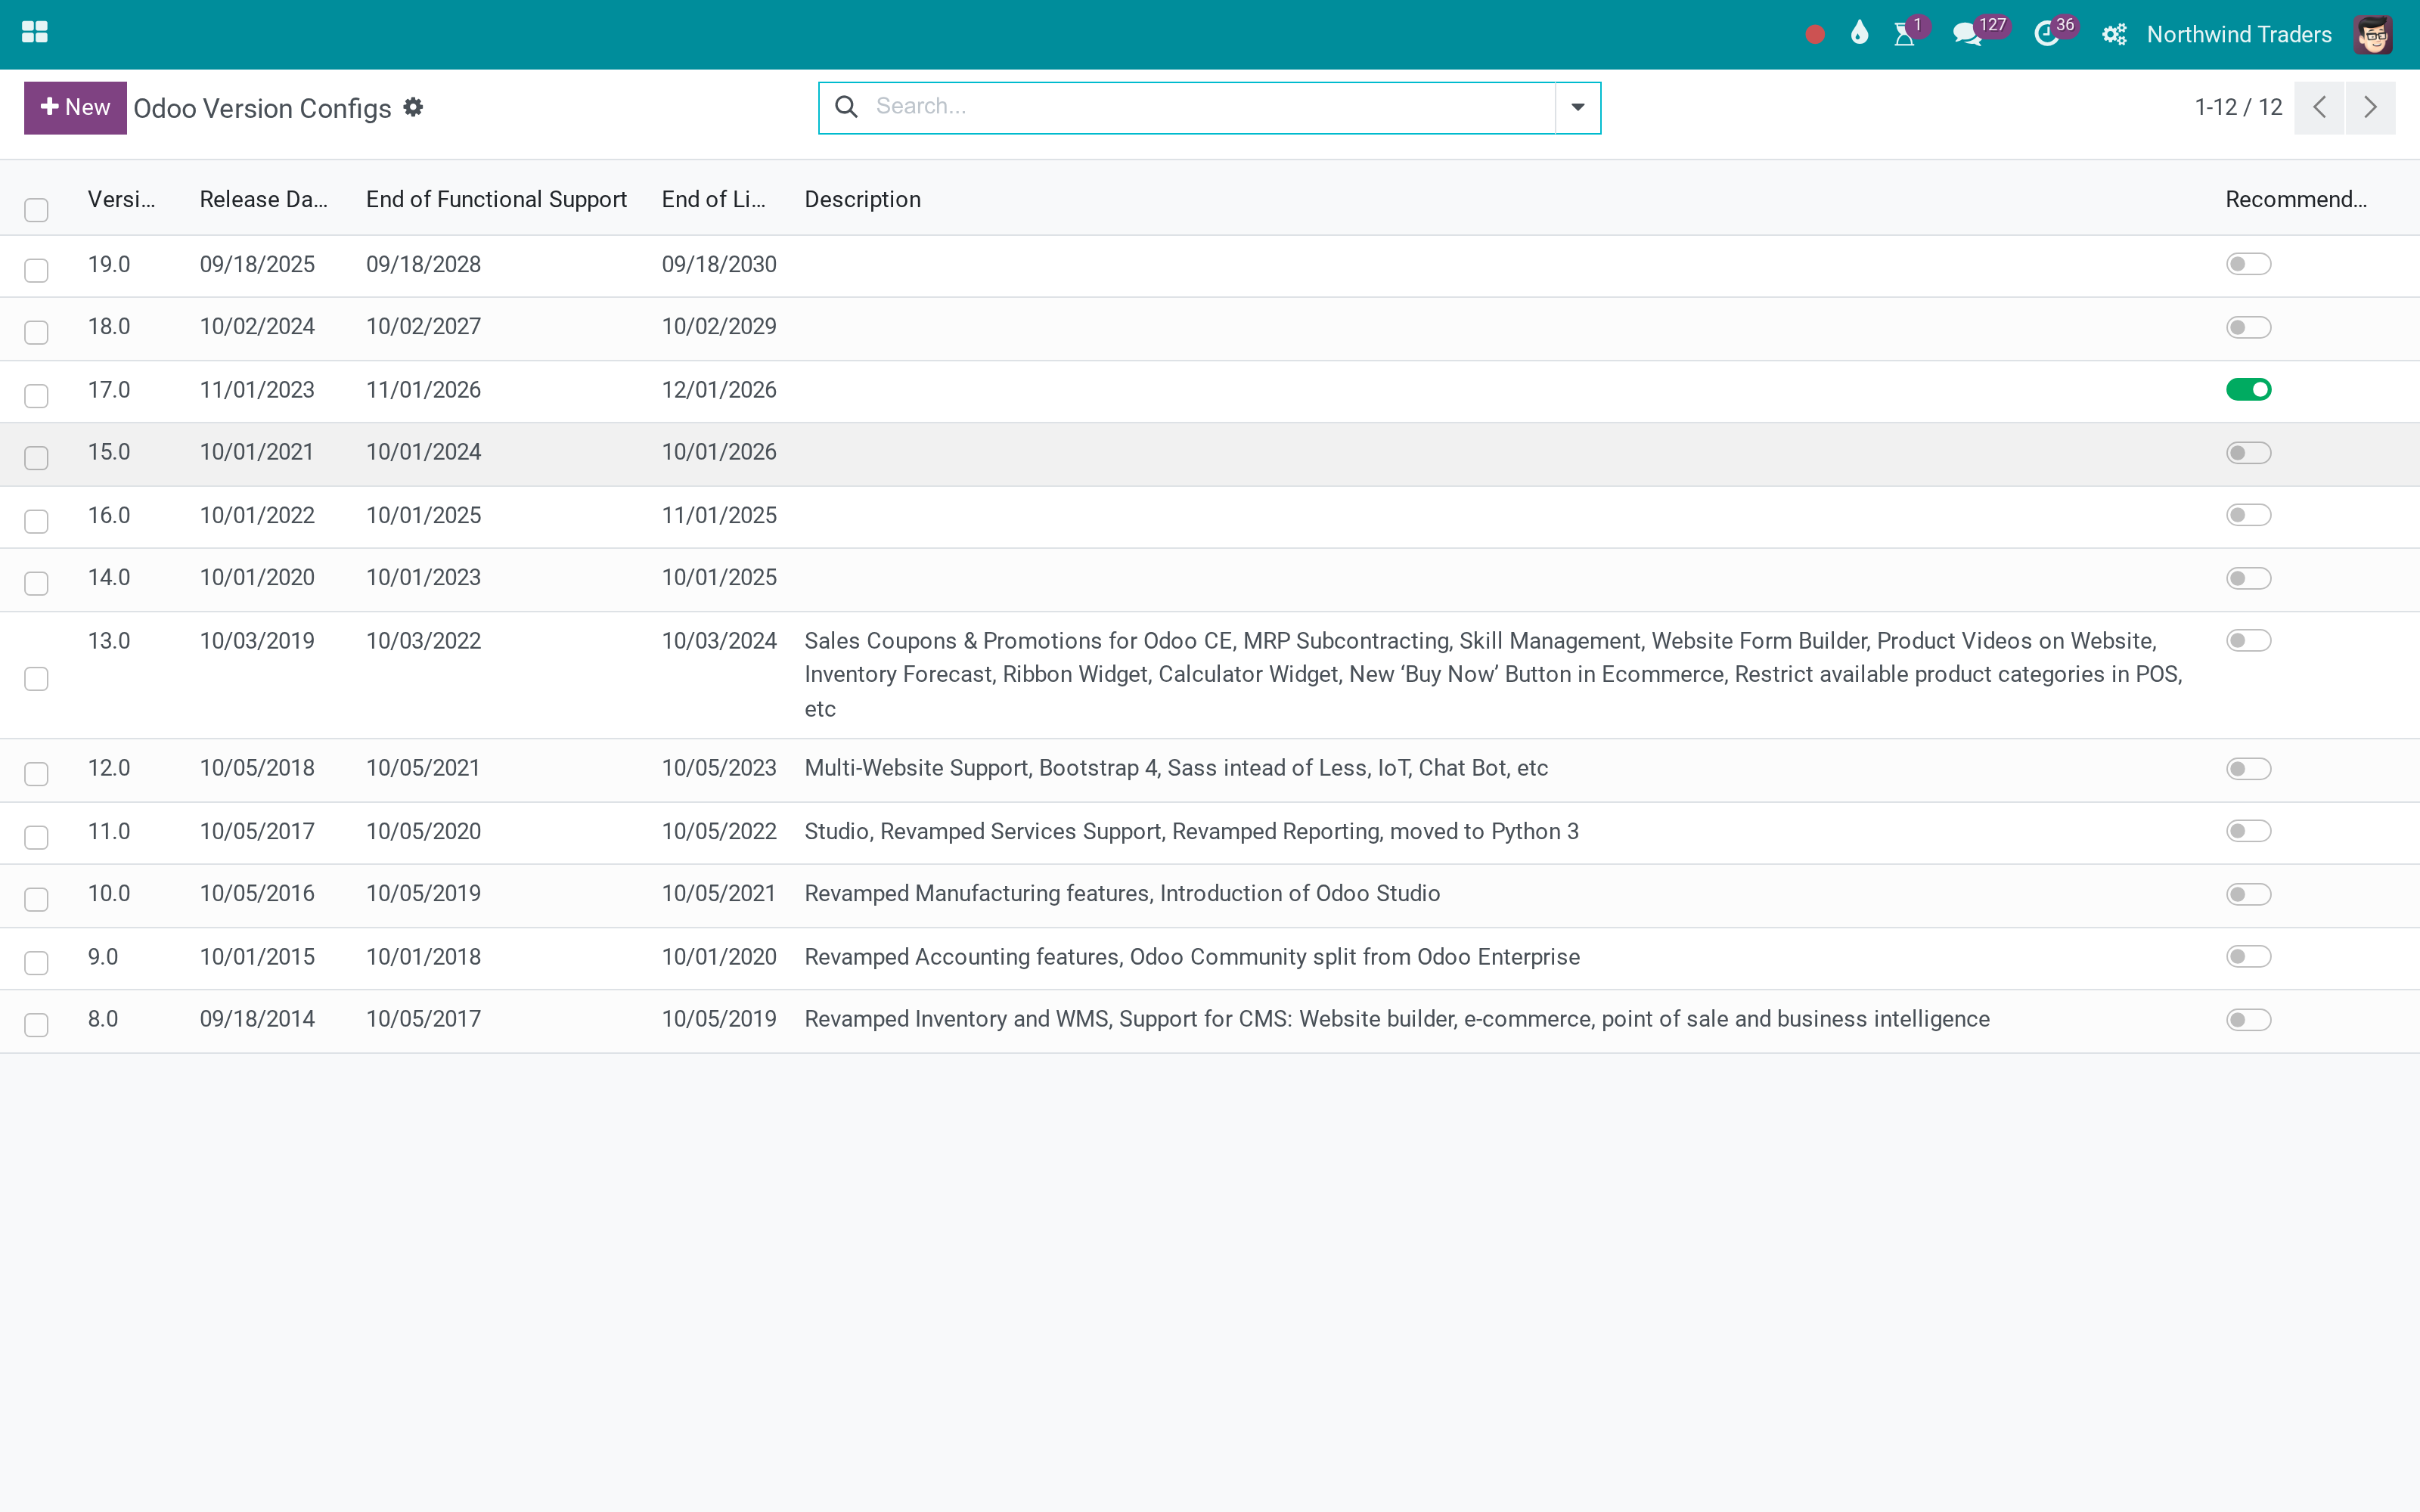This screenshot has height=1512, width=2420.
Task: Select the checkbox for version 11.0
Action: click(36, 836)
